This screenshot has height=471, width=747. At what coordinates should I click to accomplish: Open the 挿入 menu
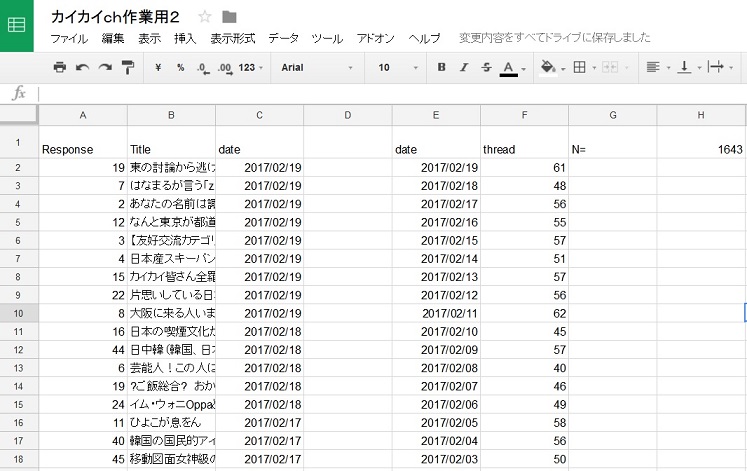185,38
